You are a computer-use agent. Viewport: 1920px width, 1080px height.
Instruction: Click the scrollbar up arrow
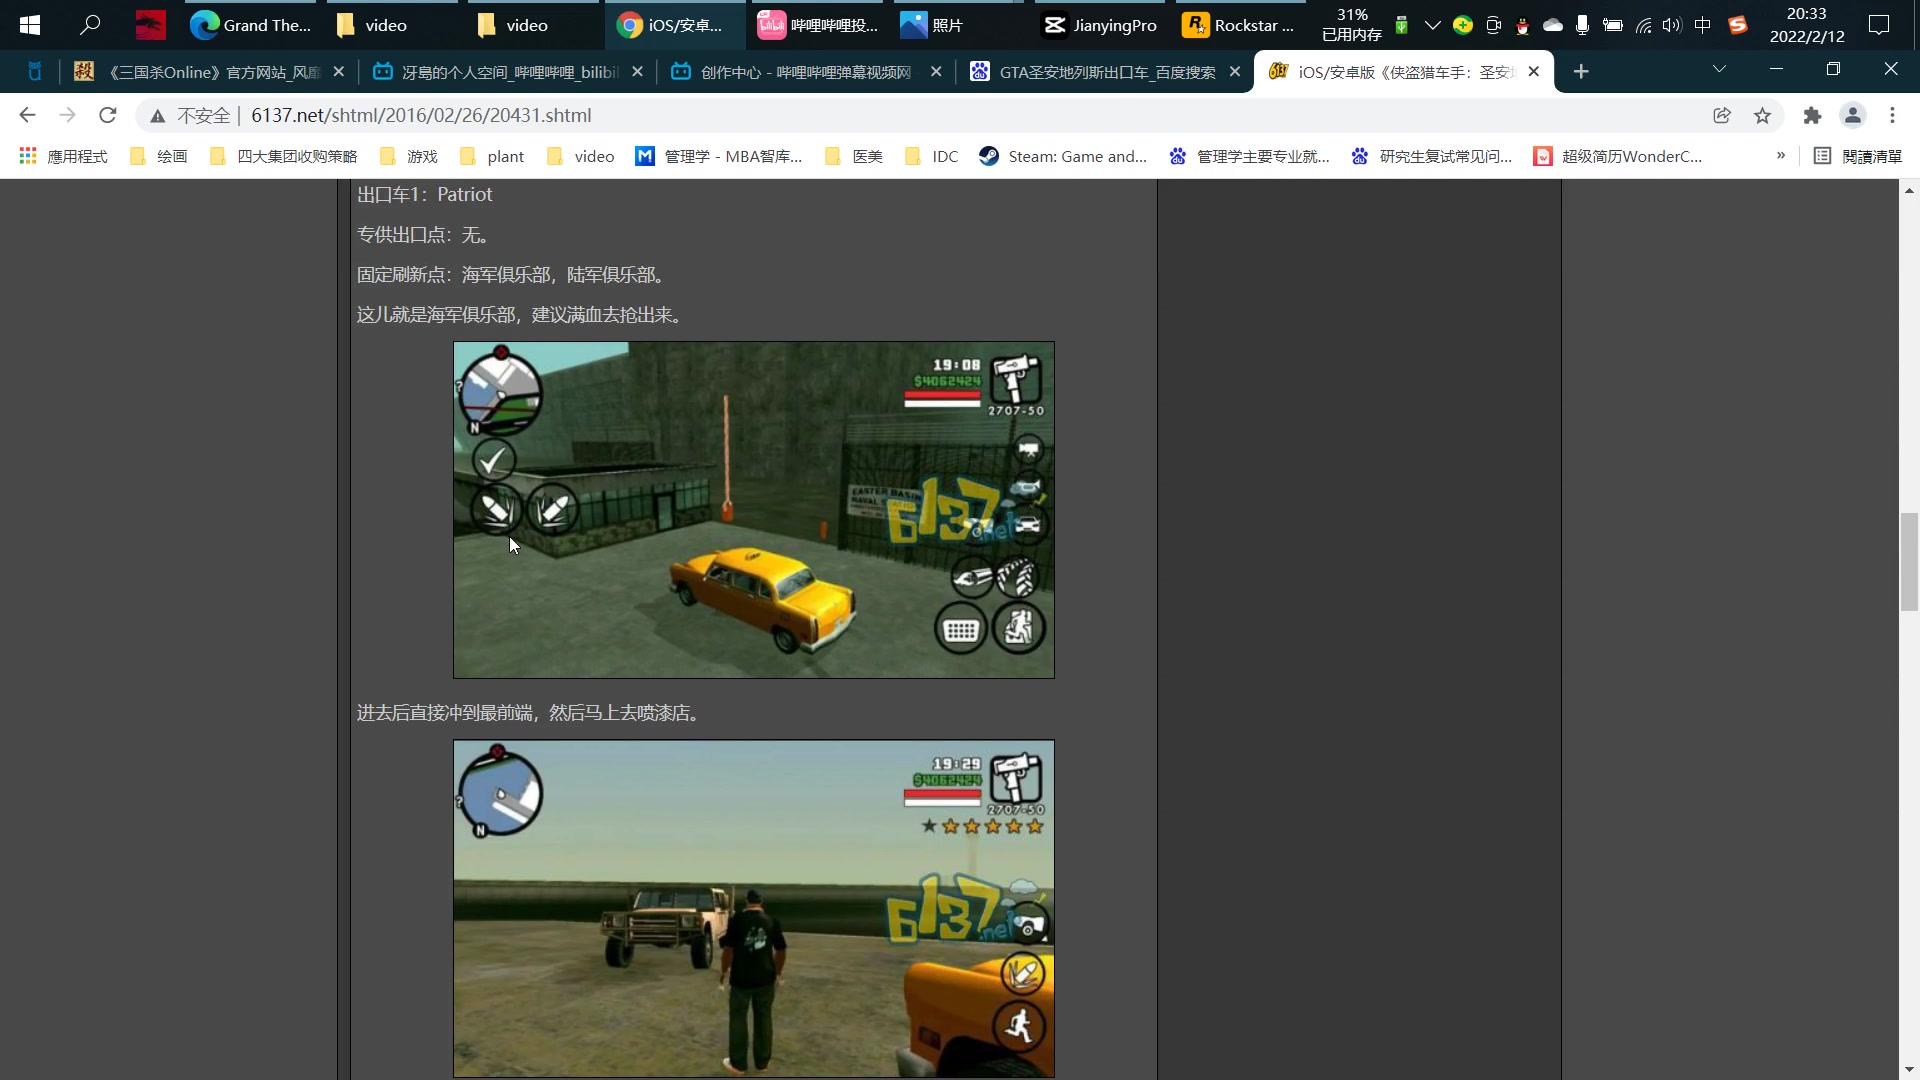tap(1909, 190)
